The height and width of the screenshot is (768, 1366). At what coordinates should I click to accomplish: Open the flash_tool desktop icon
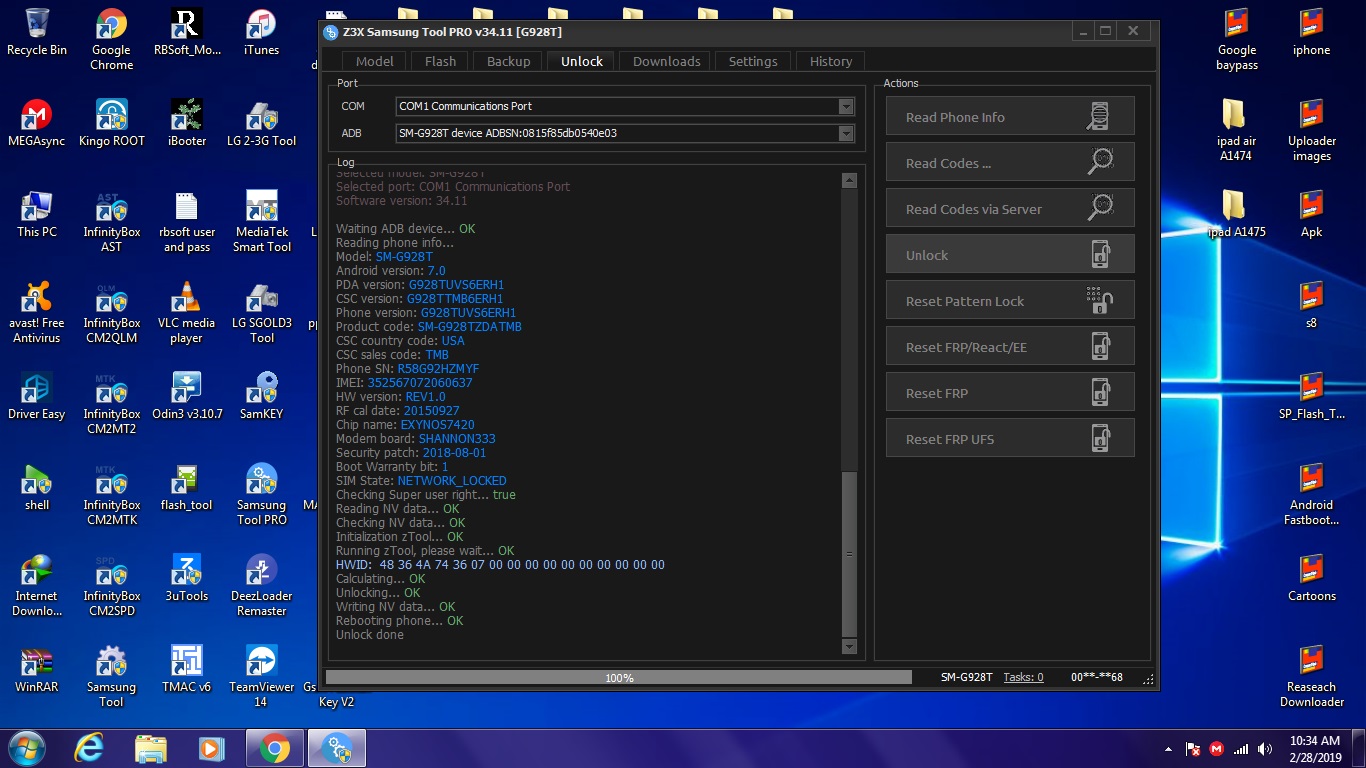186,487
